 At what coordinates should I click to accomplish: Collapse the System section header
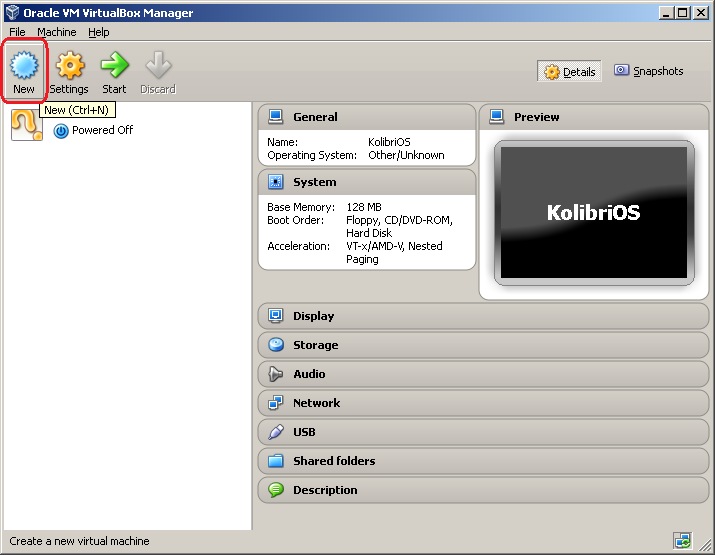pyautogui.click(x=314, y=182)
